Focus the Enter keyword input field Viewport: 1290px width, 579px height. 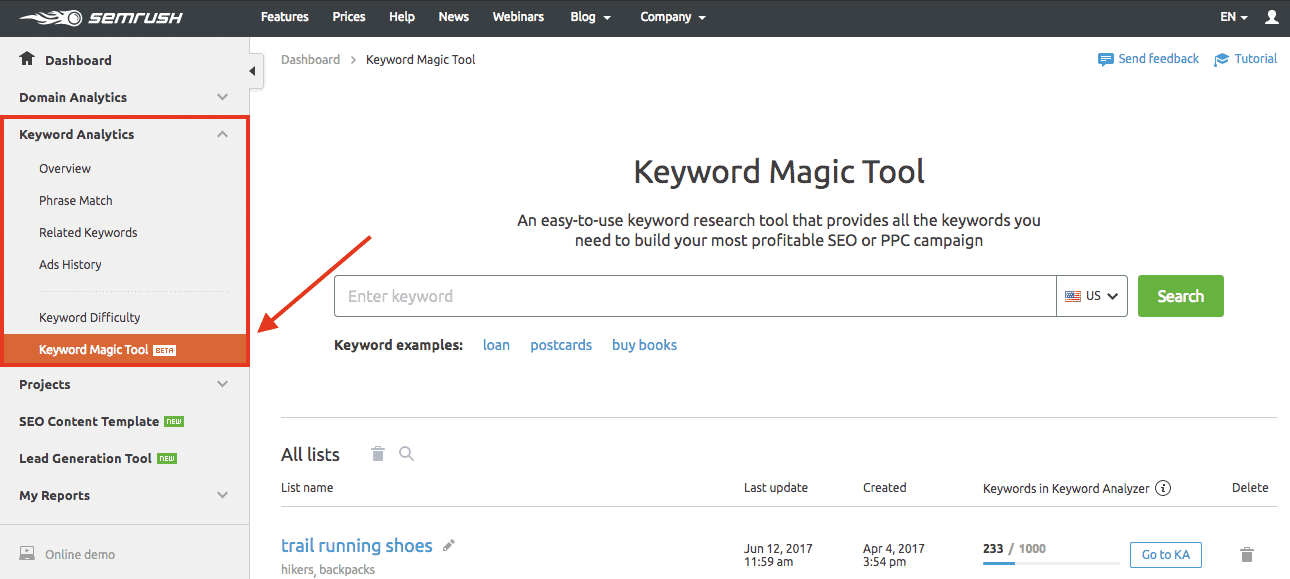tap(695, 296)
